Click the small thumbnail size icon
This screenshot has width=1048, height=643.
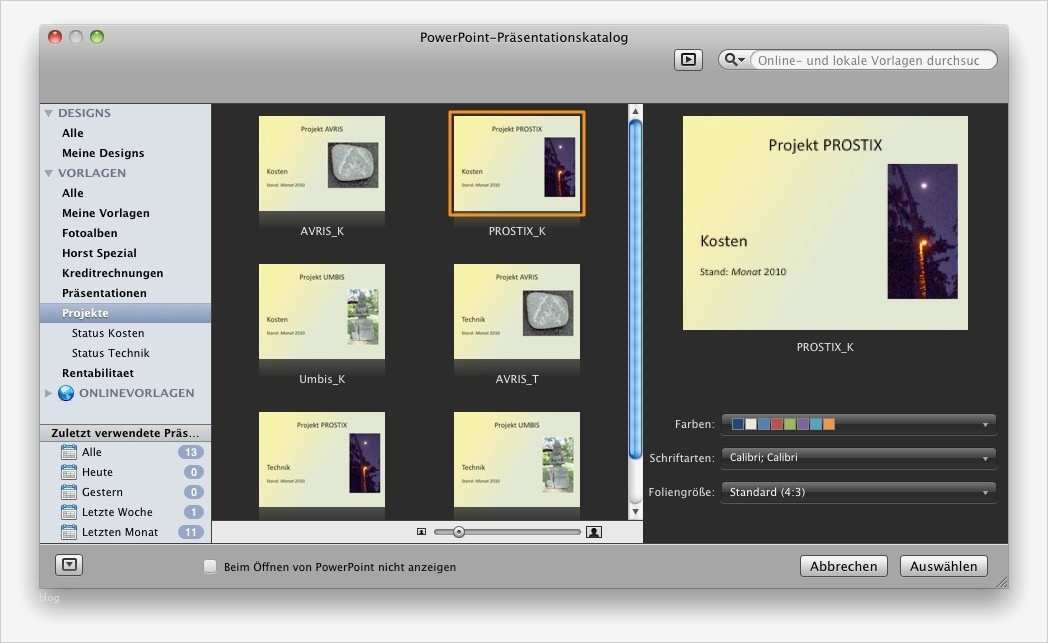[421, 532]
